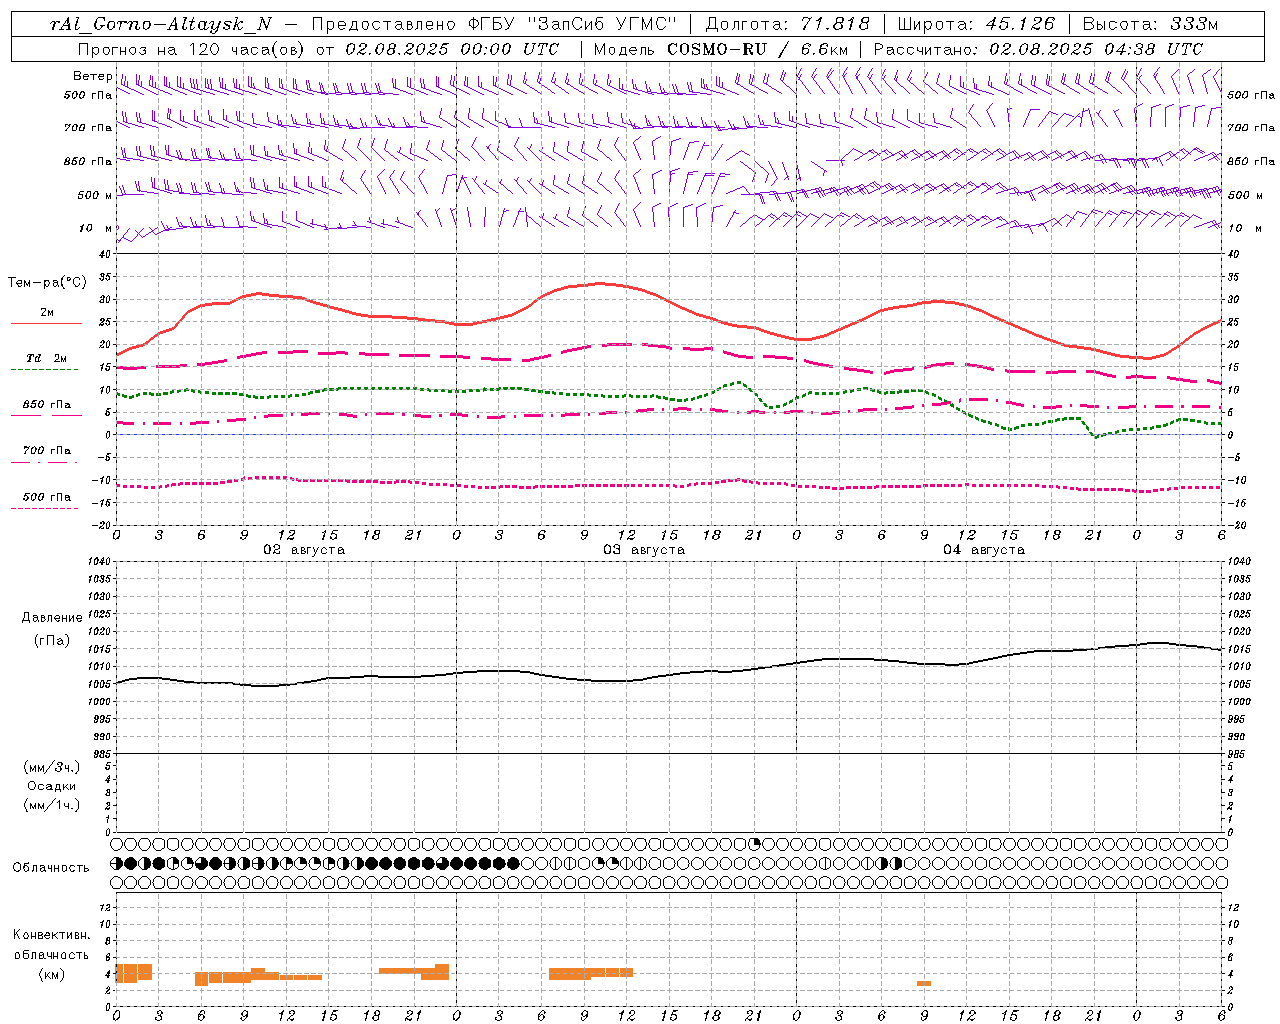The height and width of the screenshot is (1024, 1280).
Task: Click the provider text ФГБУ "ЗапСиб УГМС"
Action: point(573,23)
